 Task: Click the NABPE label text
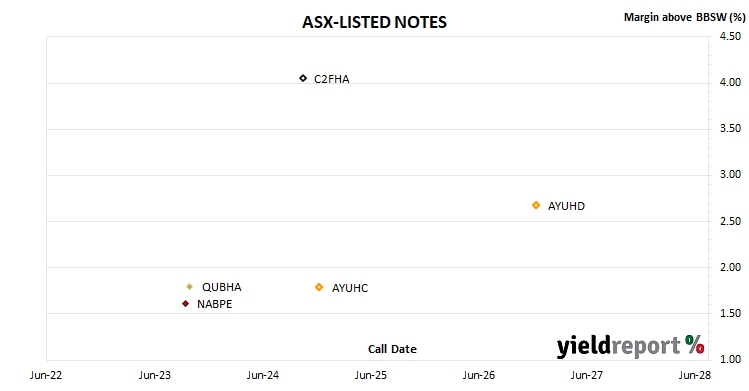point(214,304)
